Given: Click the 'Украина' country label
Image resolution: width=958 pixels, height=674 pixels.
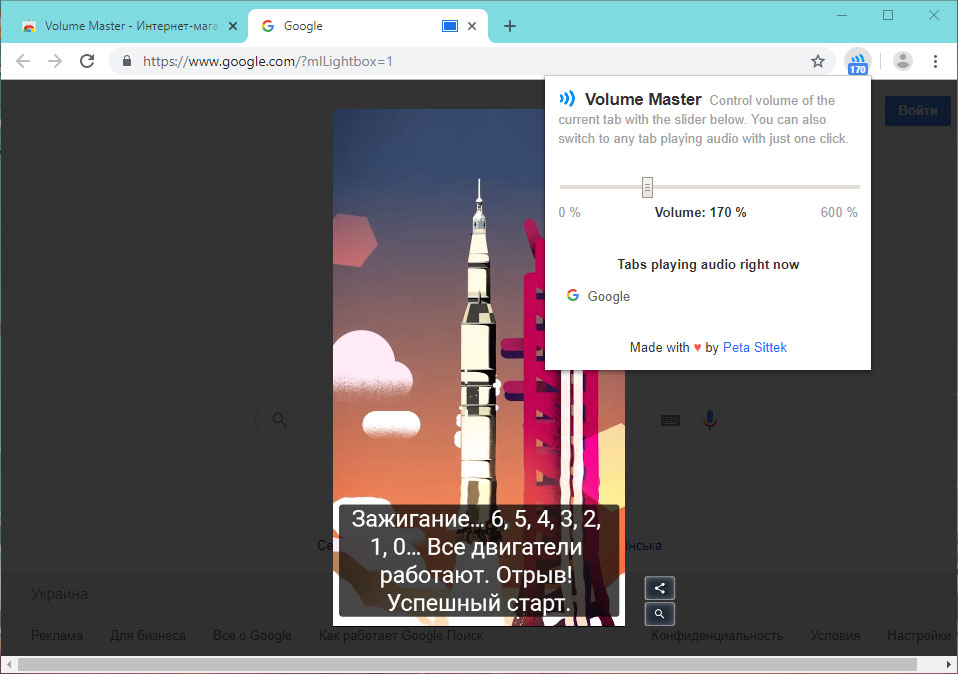Looking at the screenshot, I should [59, 594].
